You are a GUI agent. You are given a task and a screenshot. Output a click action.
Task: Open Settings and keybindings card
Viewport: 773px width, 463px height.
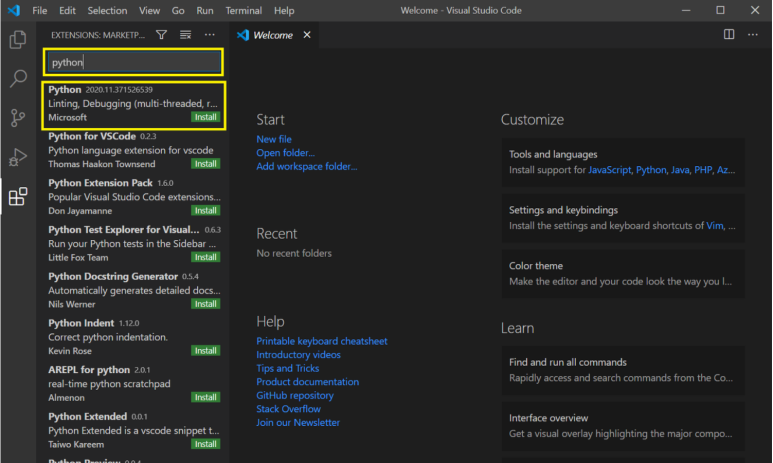623,217
